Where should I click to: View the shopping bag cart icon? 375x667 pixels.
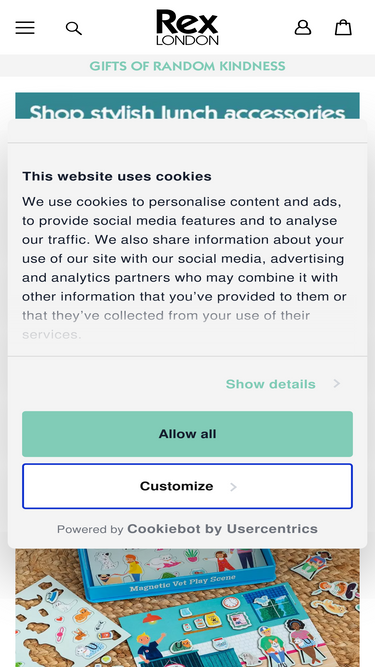point(343,28)
